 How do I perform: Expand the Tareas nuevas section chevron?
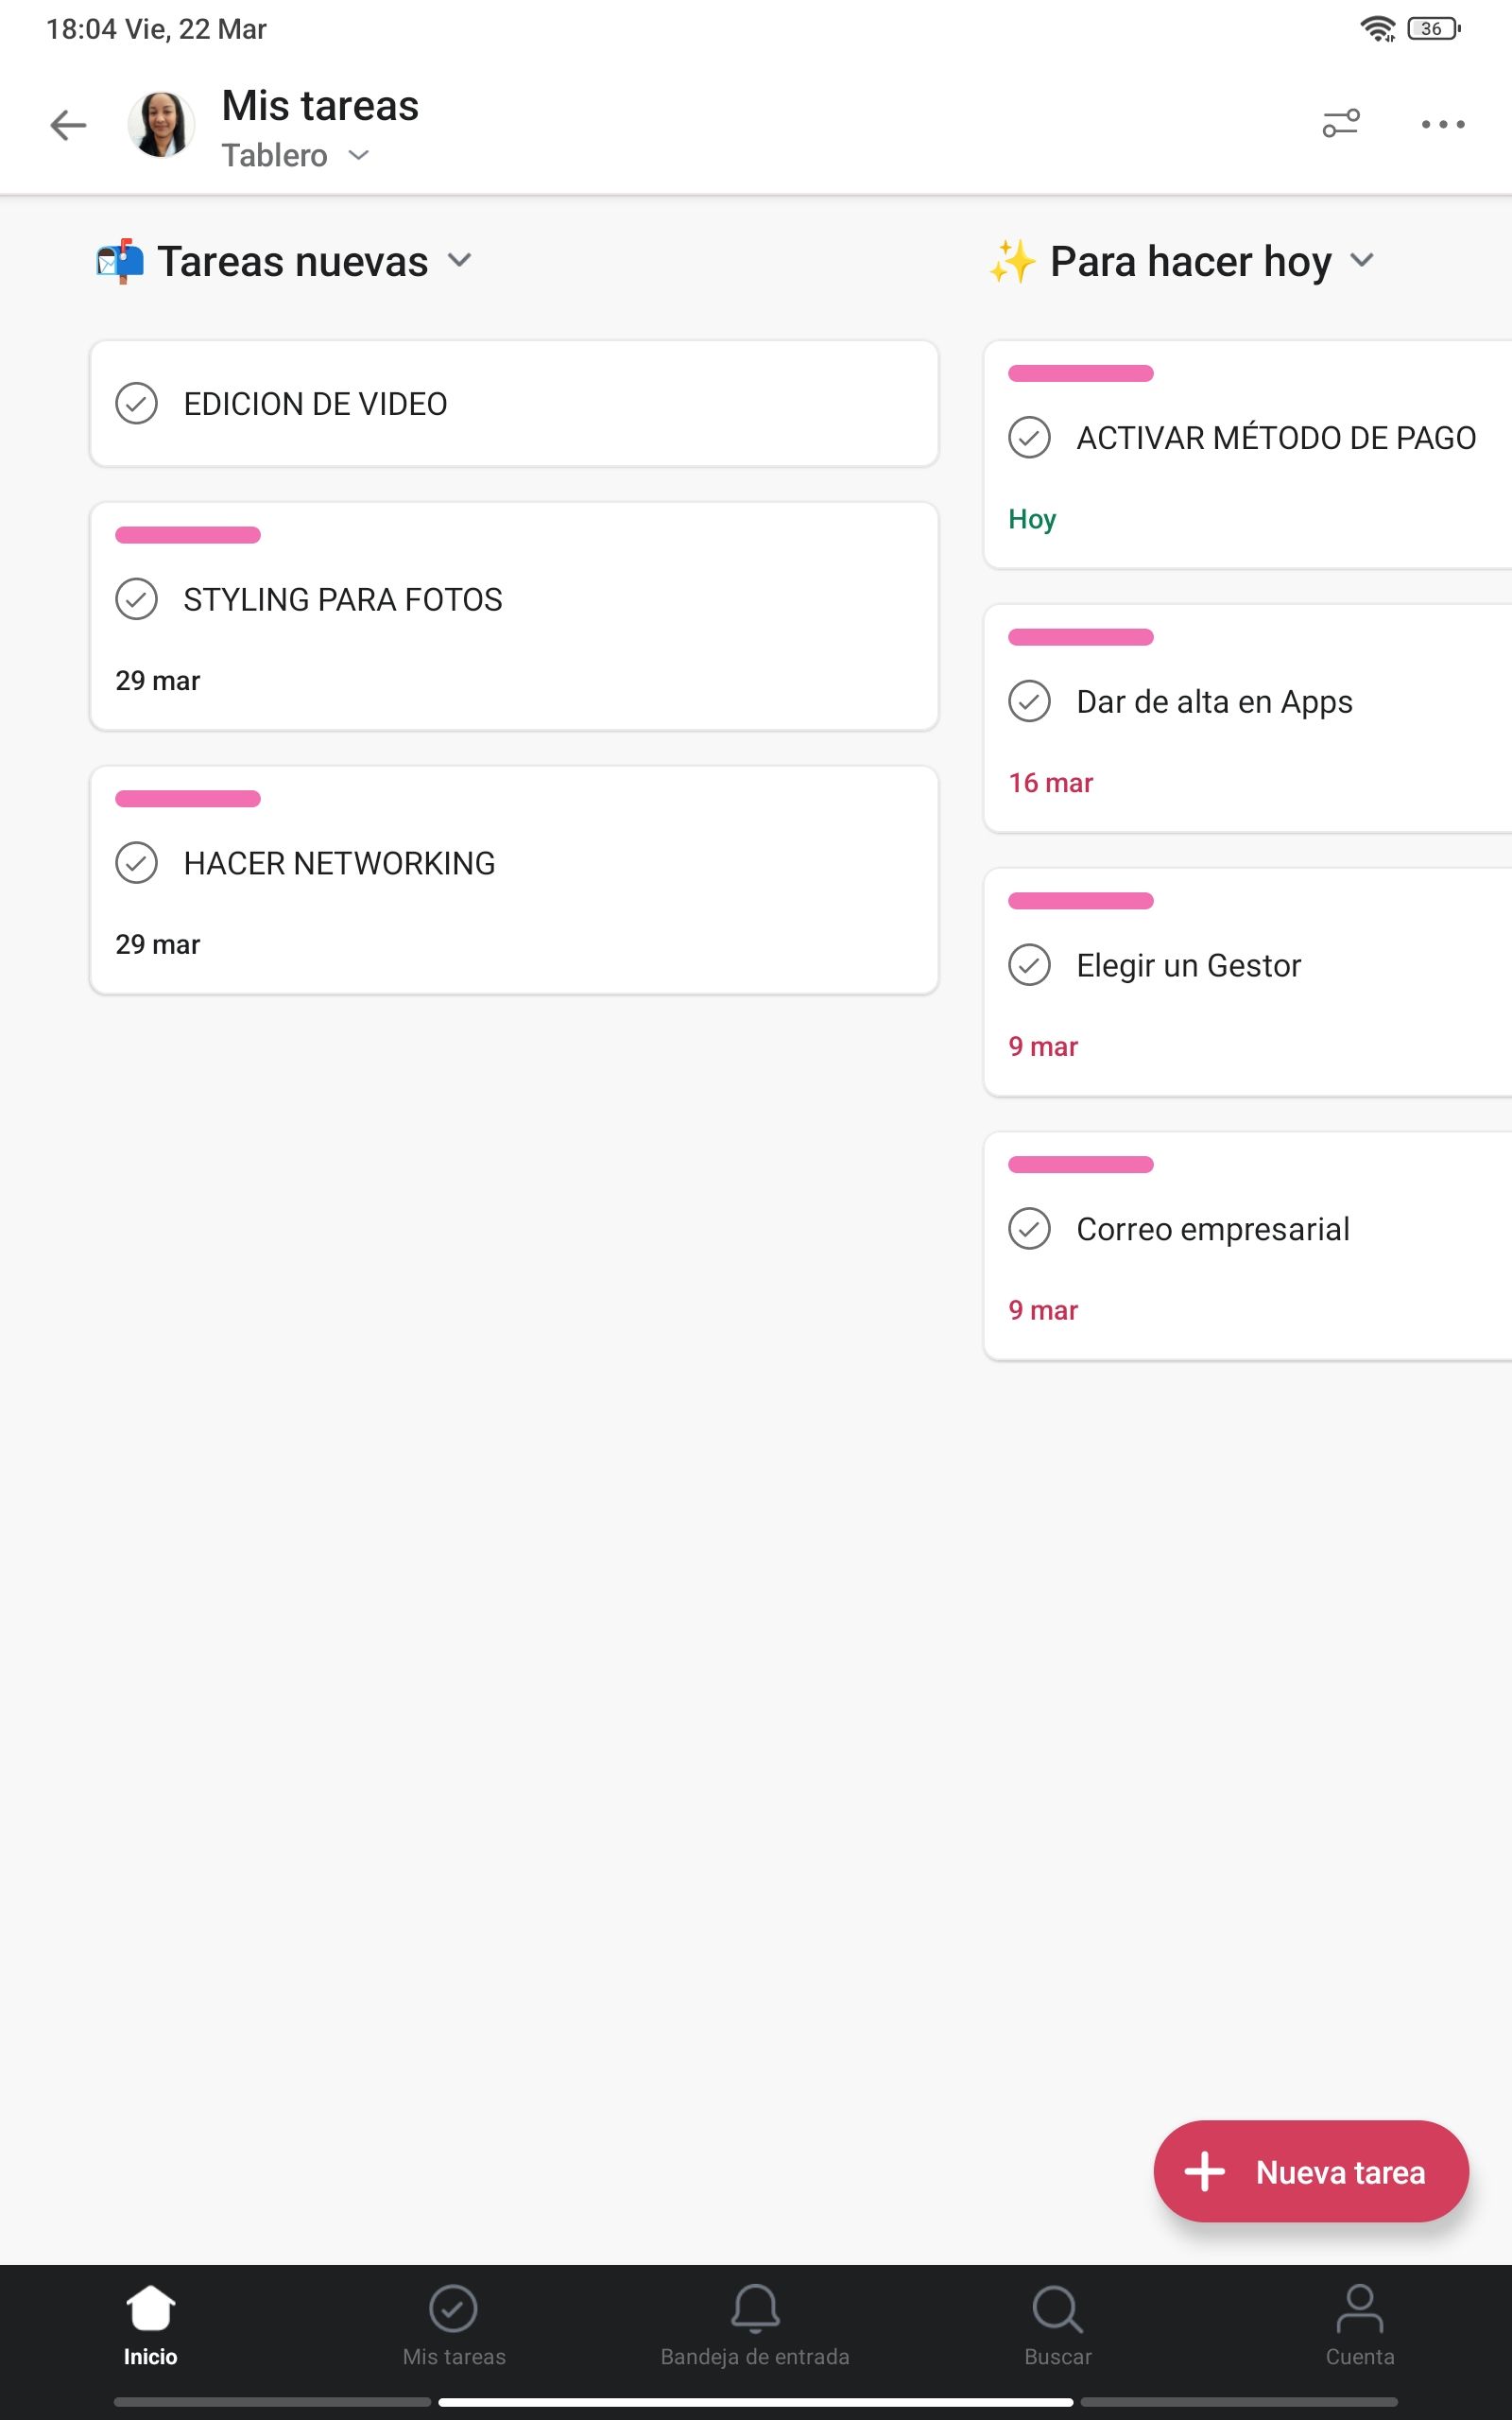coord(459,261)
